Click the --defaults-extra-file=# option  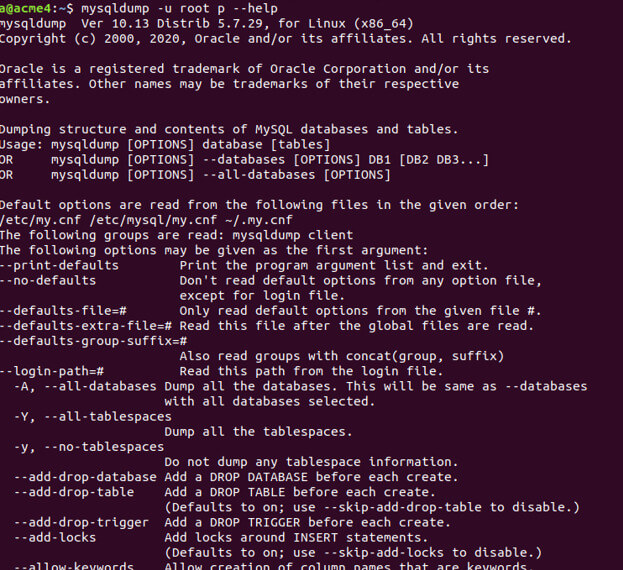click(x=86, y=326)
